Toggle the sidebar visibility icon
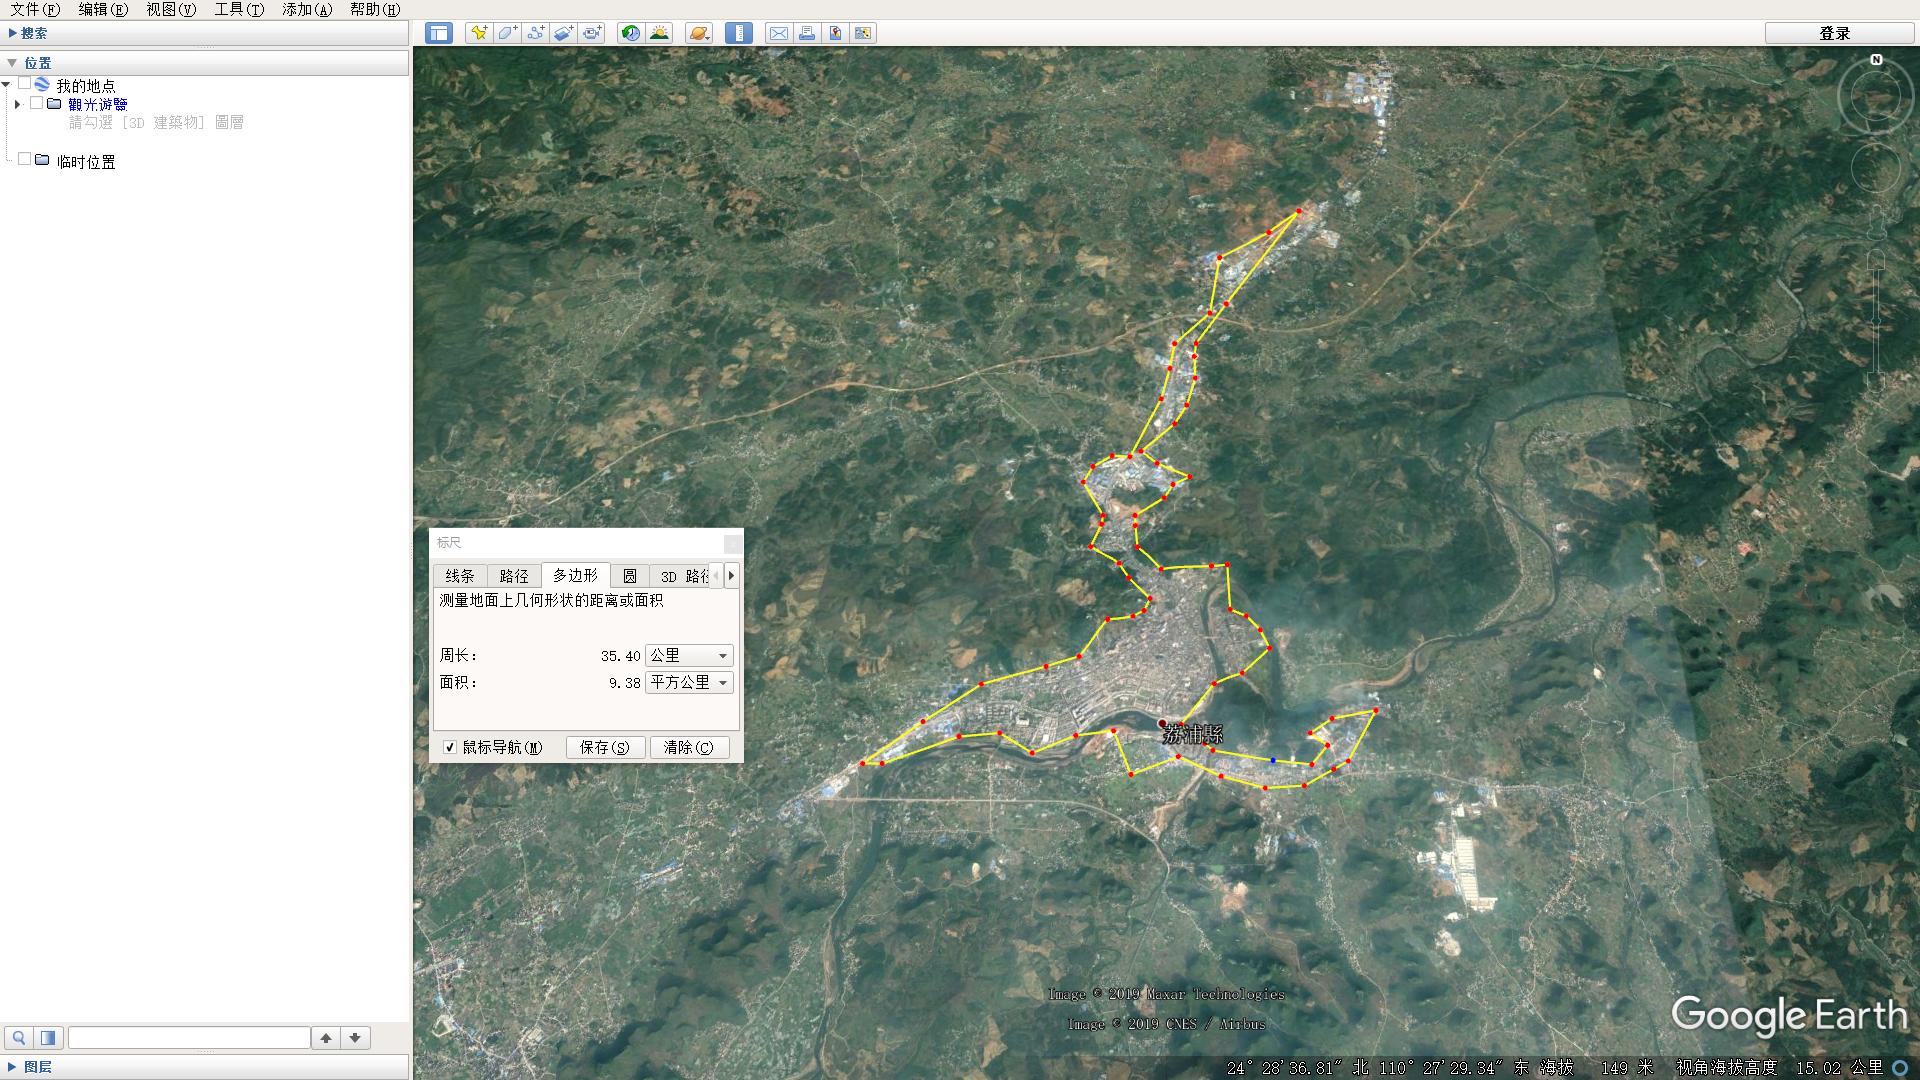 (440, 33)
